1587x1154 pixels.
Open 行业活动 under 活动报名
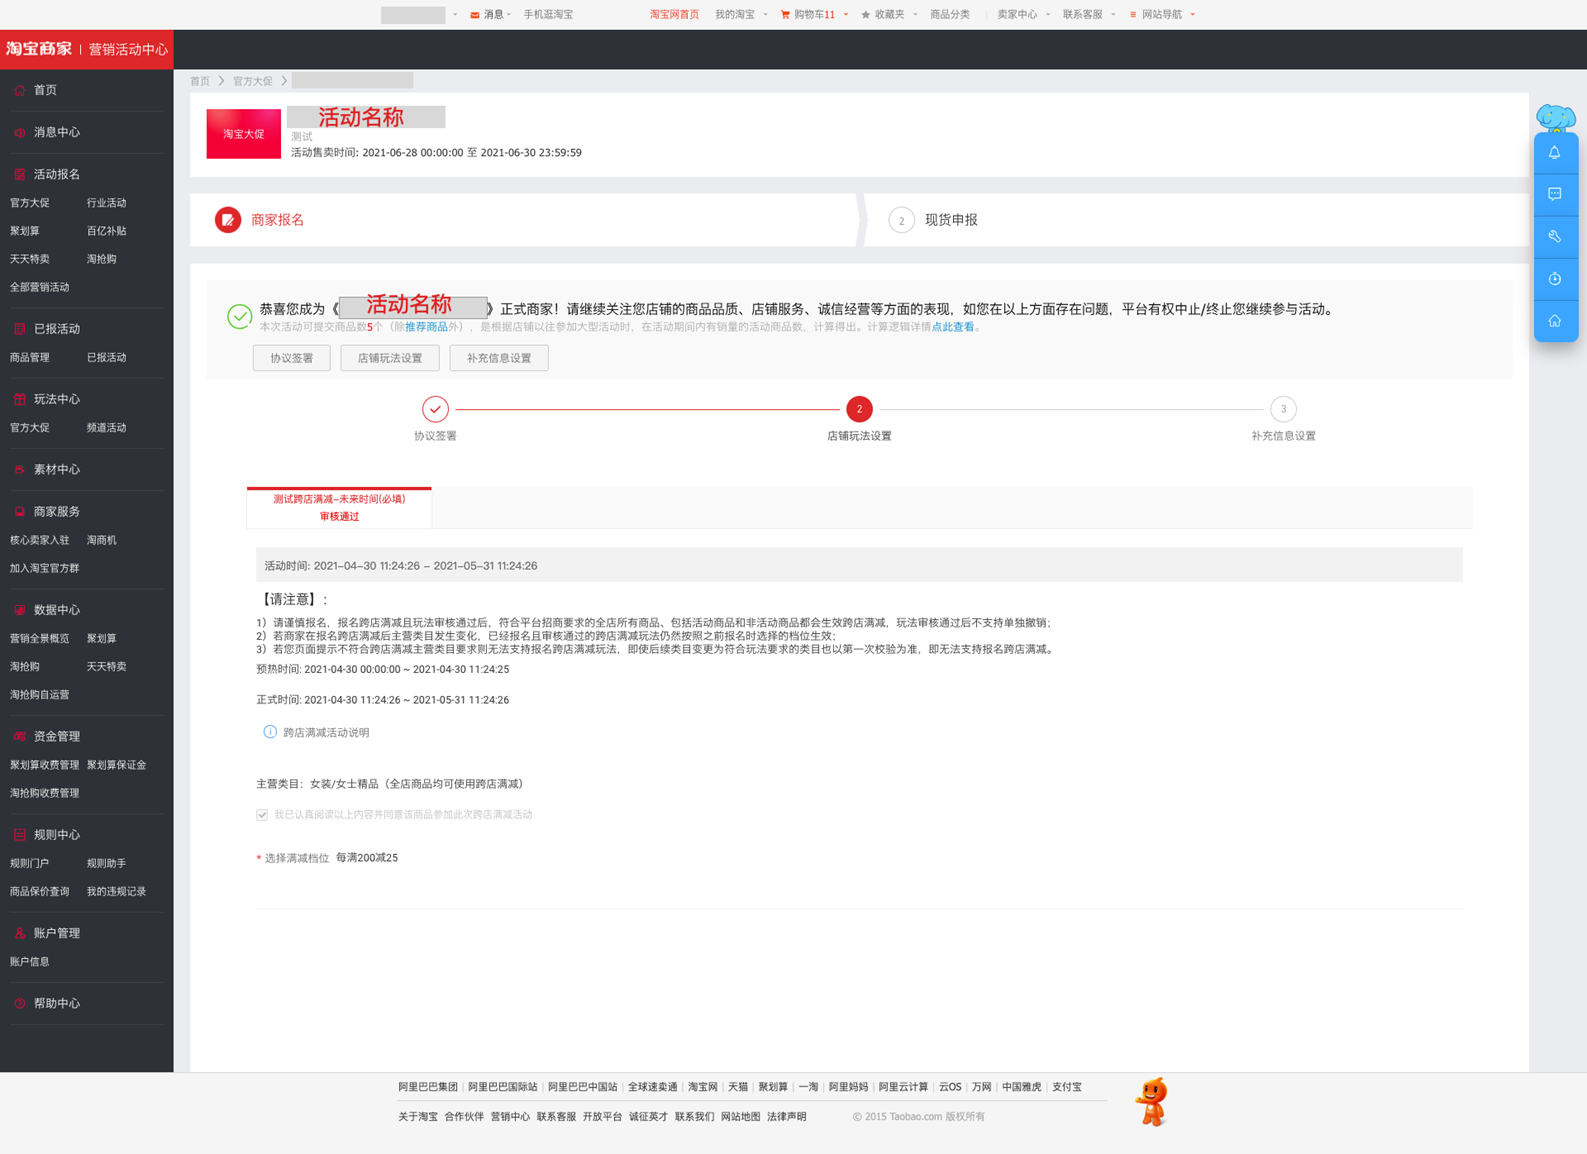(x=106, y=203)
